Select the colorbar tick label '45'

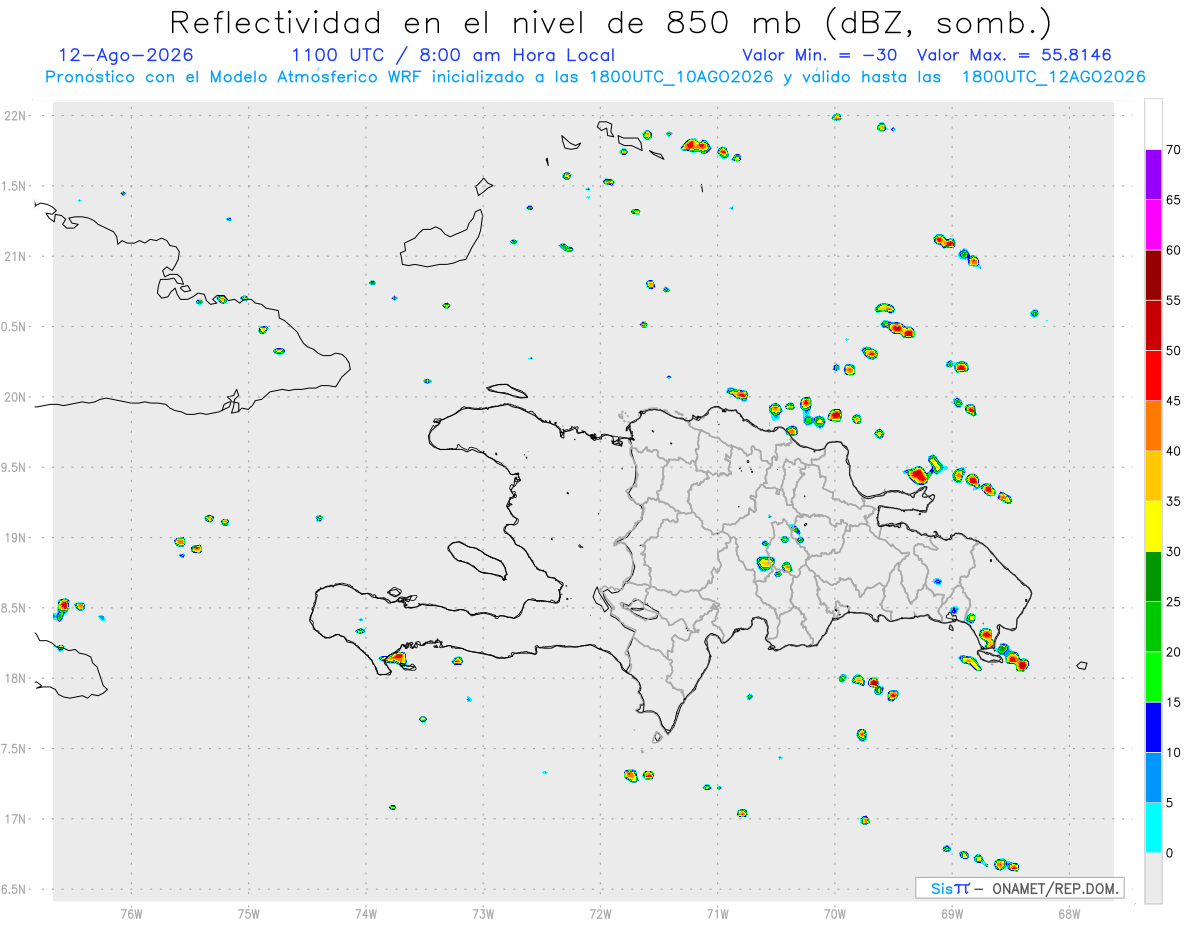coord(1174,401)
